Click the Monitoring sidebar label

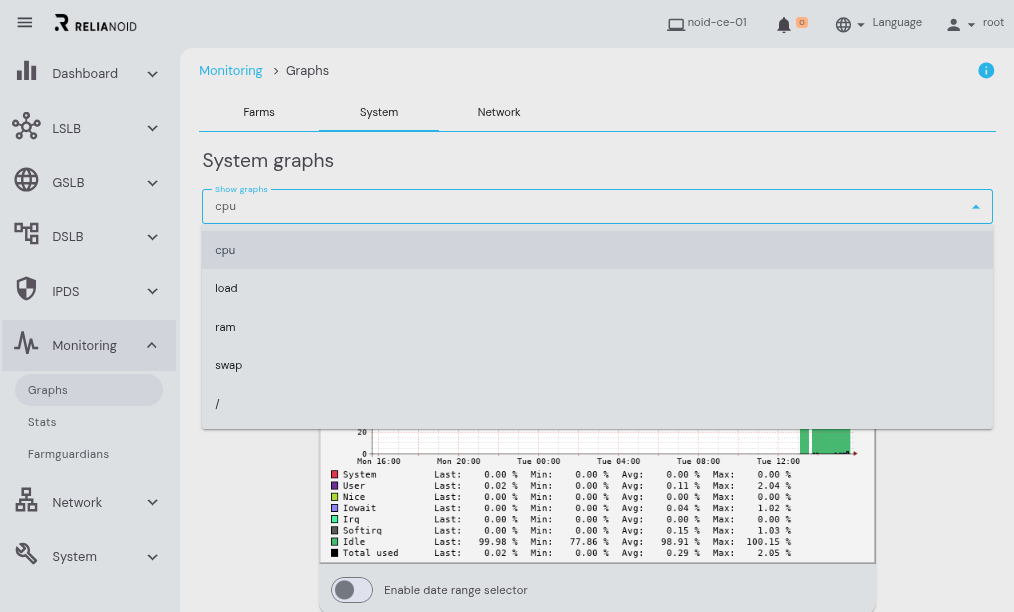point(85,345)
